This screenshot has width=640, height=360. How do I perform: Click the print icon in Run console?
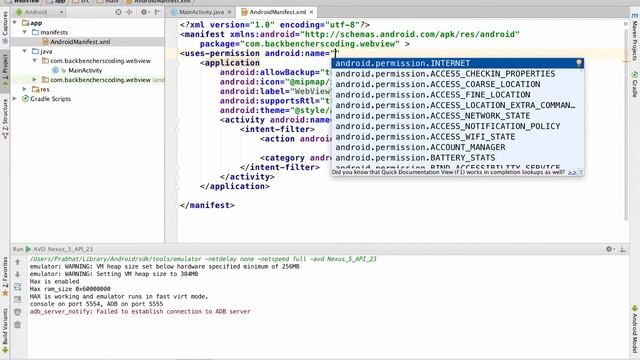click(18, 312)
